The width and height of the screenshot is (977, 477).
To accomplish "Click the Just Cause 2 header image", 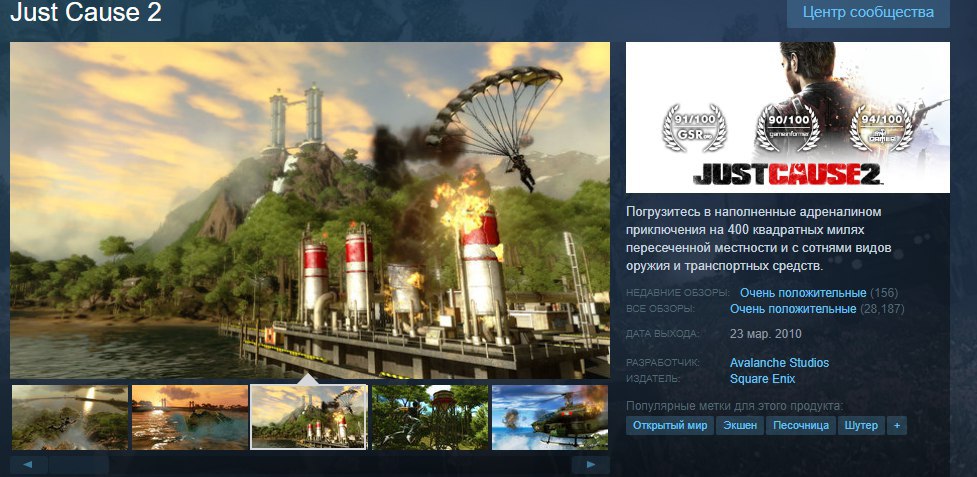I will 788,117.
